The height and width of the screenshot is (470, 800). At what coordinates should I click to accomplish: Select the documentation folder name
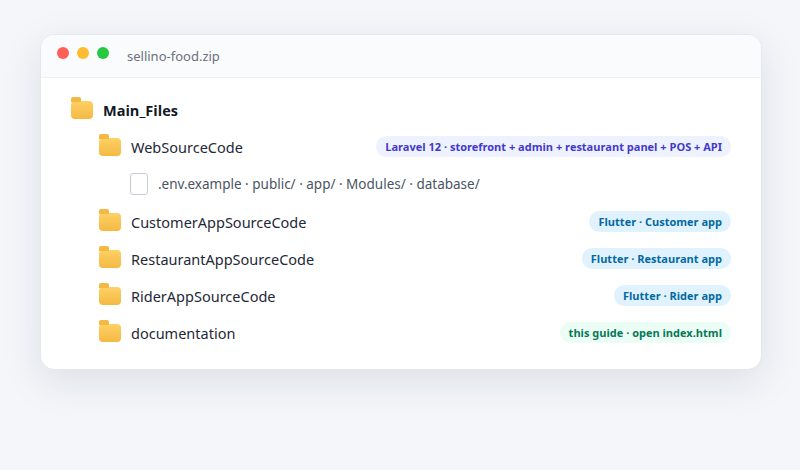point(183,334)
